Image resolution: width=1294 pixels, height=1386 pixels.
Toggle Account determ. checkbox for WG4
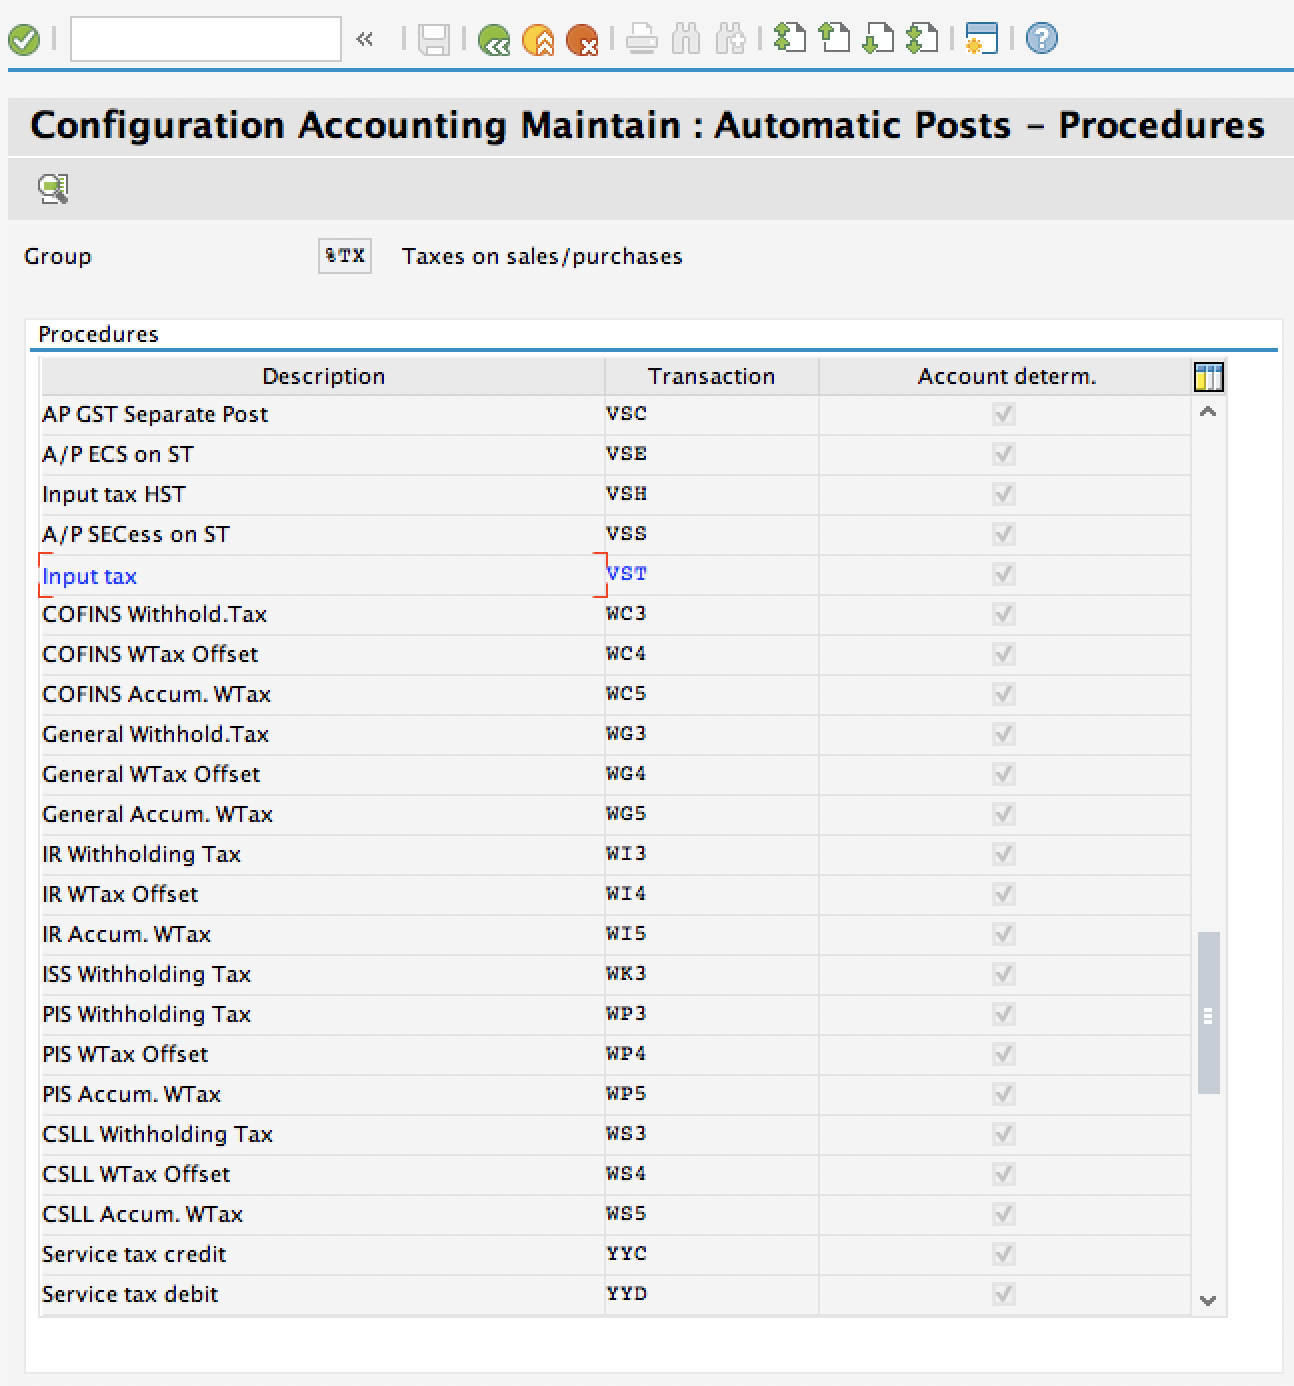click(x=1004, y=774)
